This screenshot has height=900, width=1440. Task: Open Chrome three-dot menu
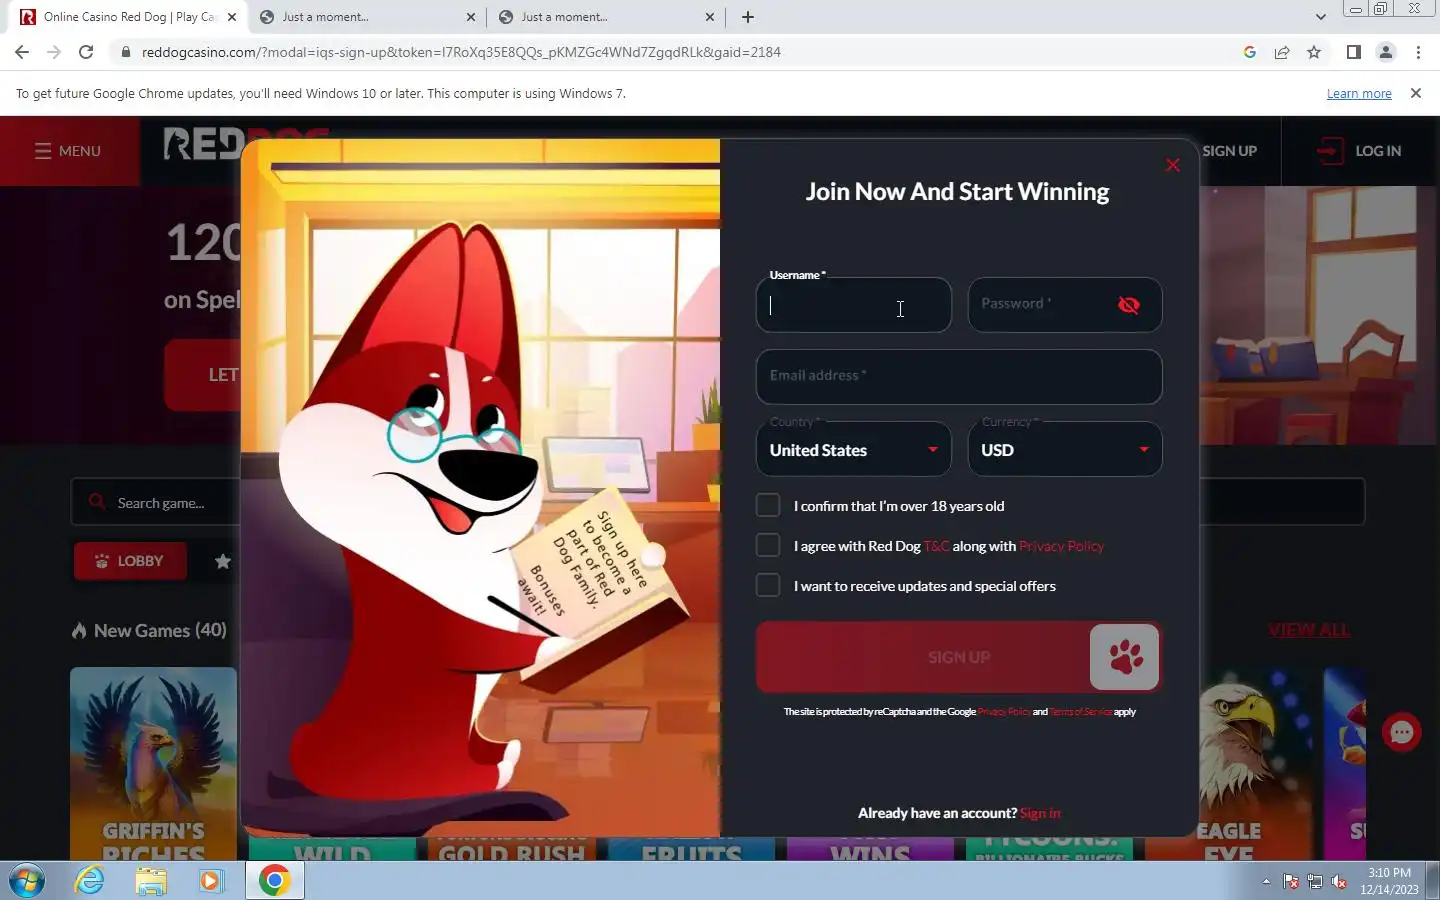point(1418,52)
